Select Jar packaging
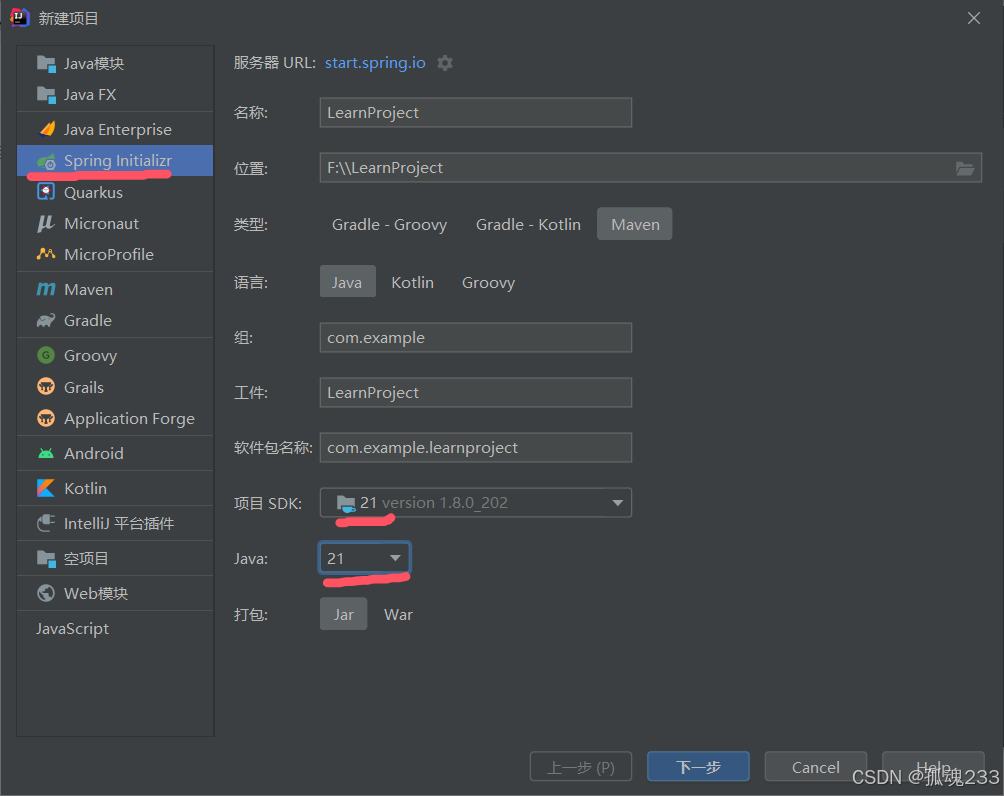Image resolution: width=1004 pixels, height=796 pixels. coord(344,614)
